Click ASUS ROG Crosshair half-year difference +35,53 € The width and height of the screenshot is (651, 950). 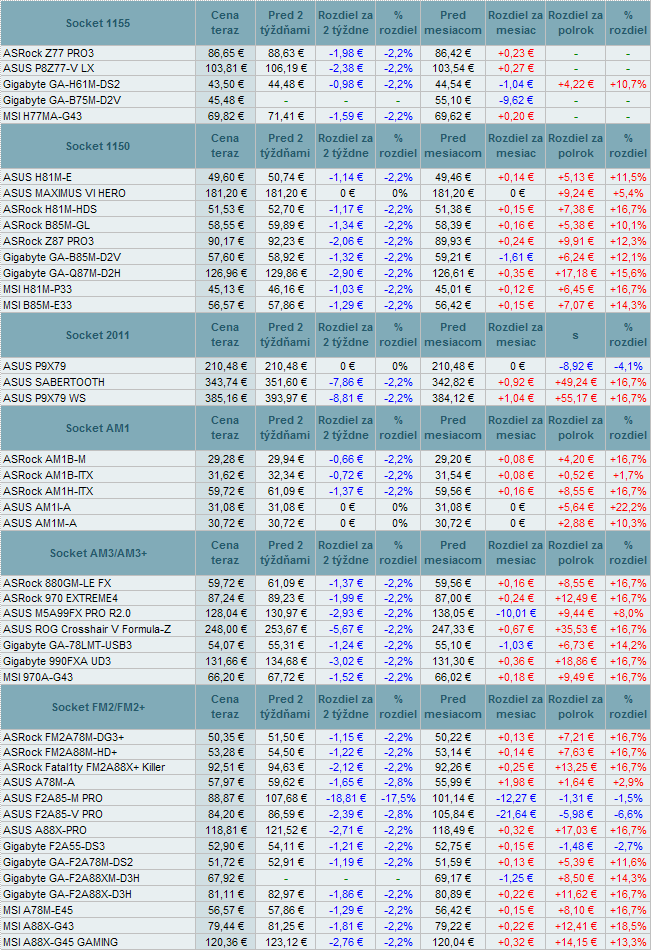[x=575, y=629]
